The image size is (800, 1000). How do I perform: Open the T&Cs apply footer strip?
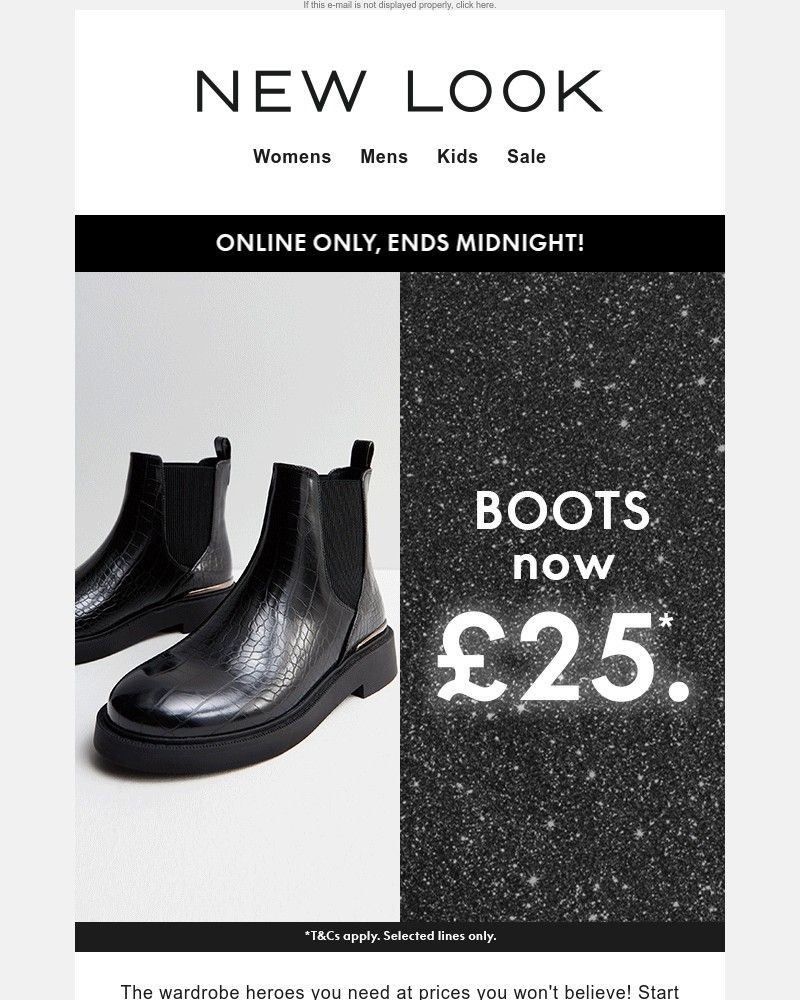coord(400,936)
